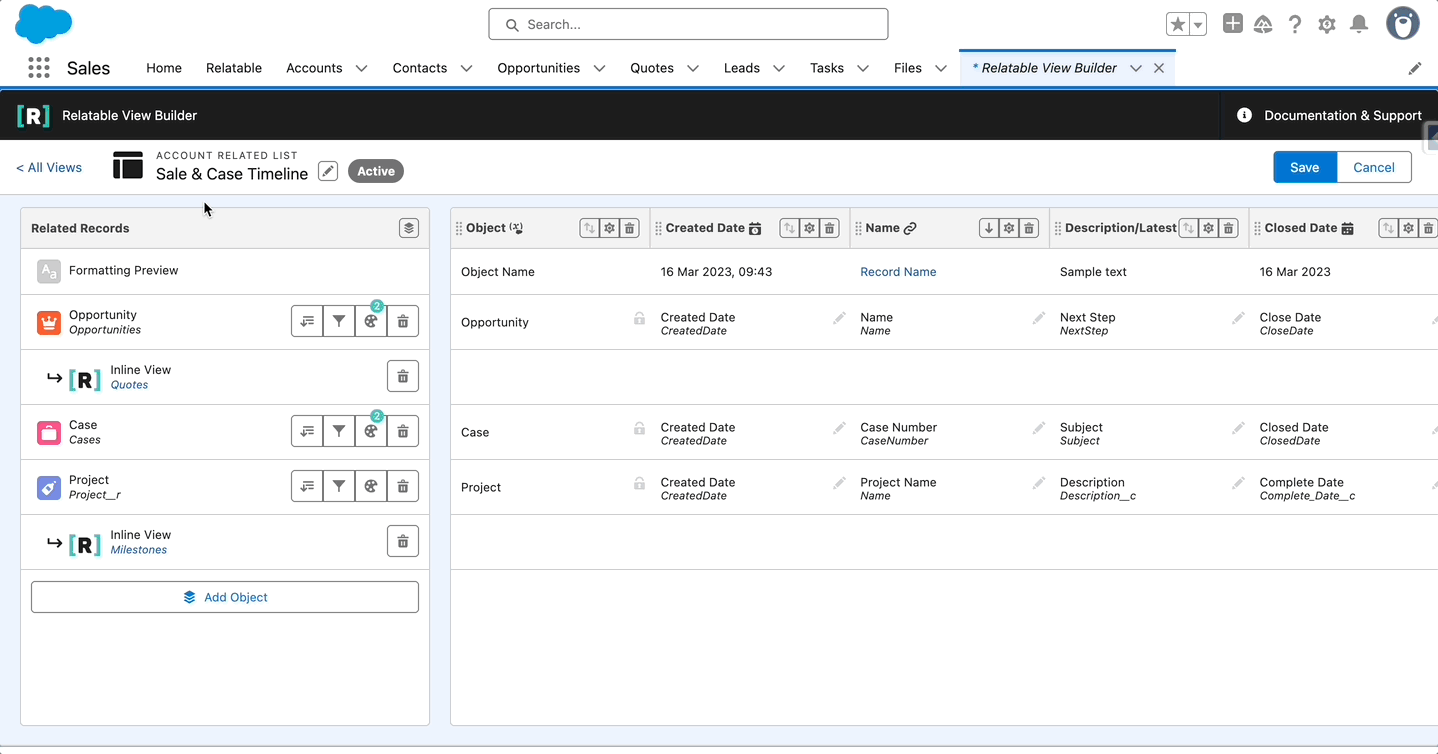The width and height of the screenshot is (1438, 754).
Task: Toggle sort arrows on Created Date column
Action: (789, 228)
